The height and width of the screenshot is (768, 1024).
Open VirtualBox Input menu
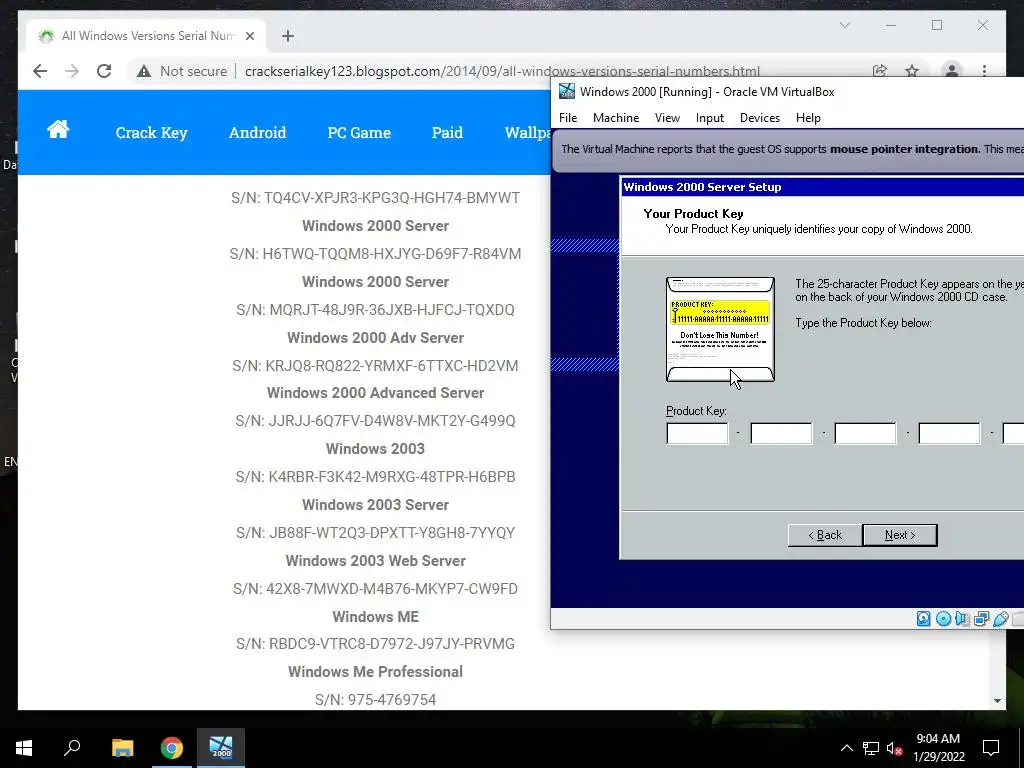click(710, 118)
